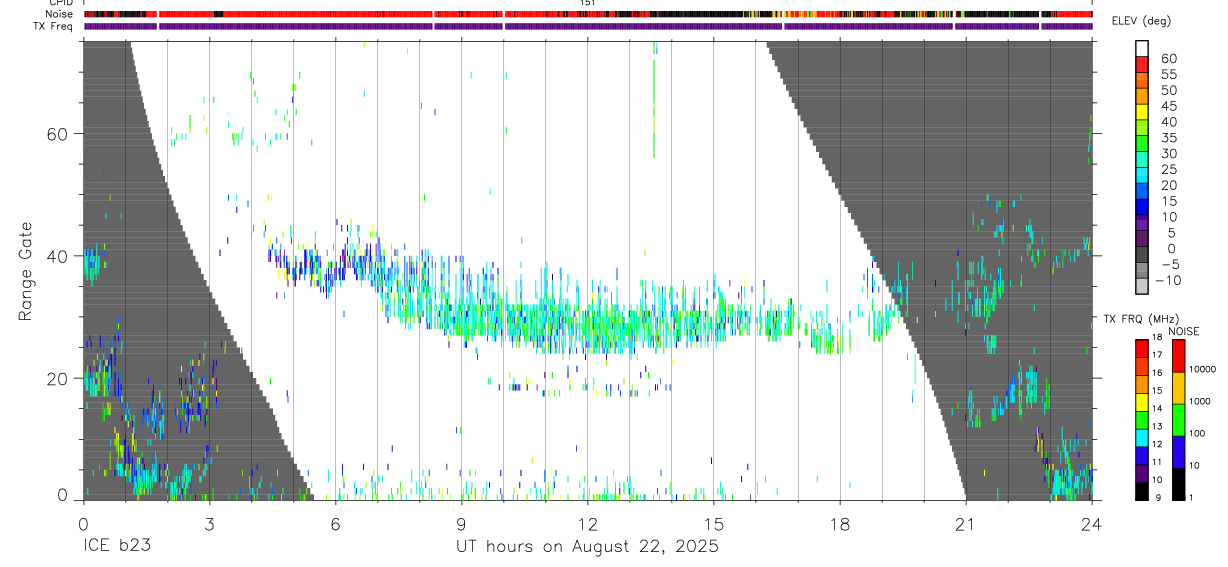Click the "60" value on ELEV scale
1228x567 pixels.
click(1169, 58)
